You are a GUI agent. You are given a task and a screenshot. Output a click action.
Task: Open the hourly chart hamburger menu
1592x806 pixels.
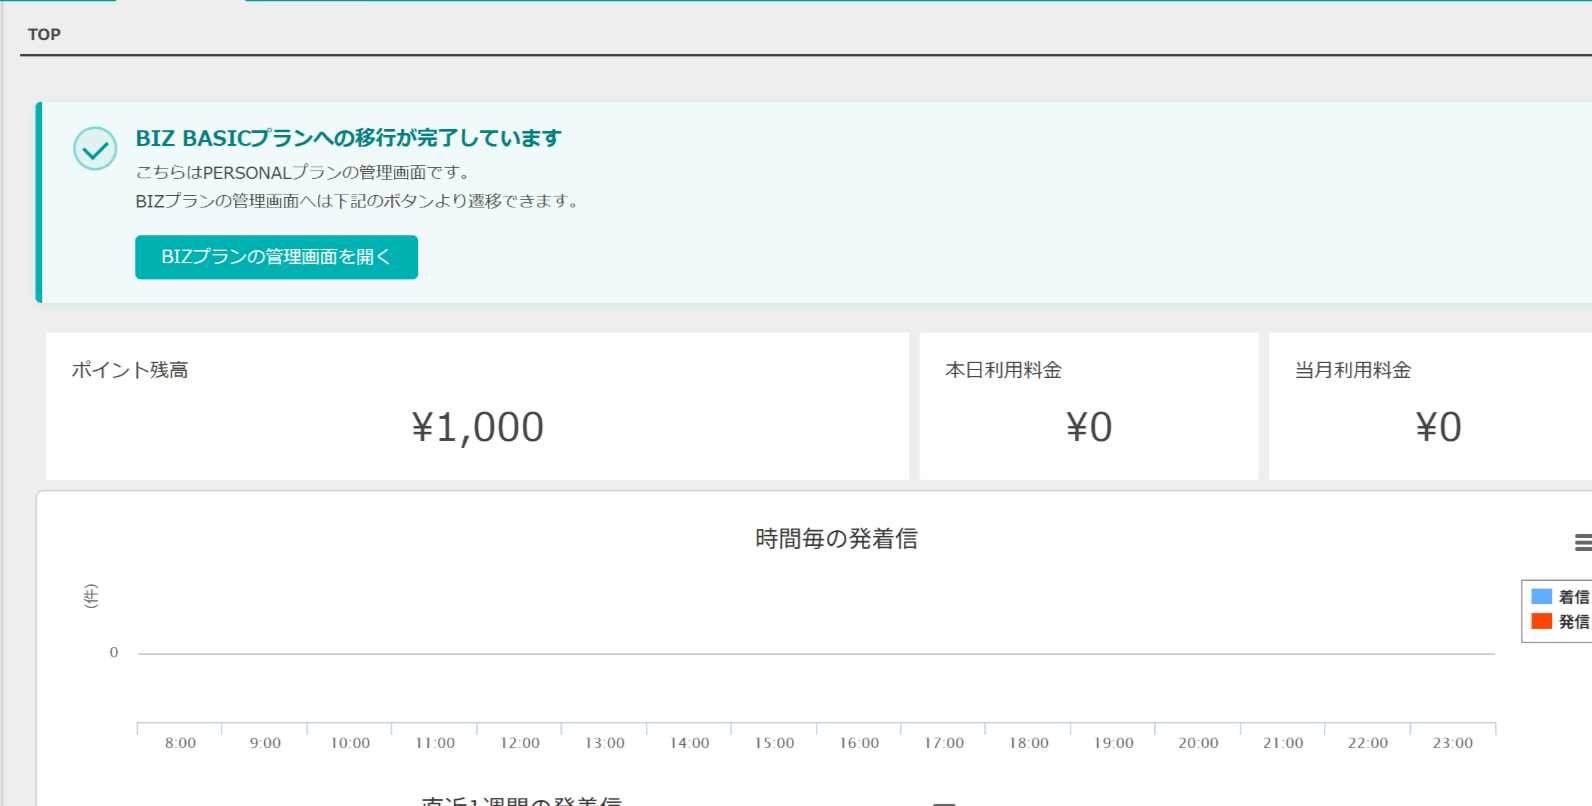click(1582, 542)
